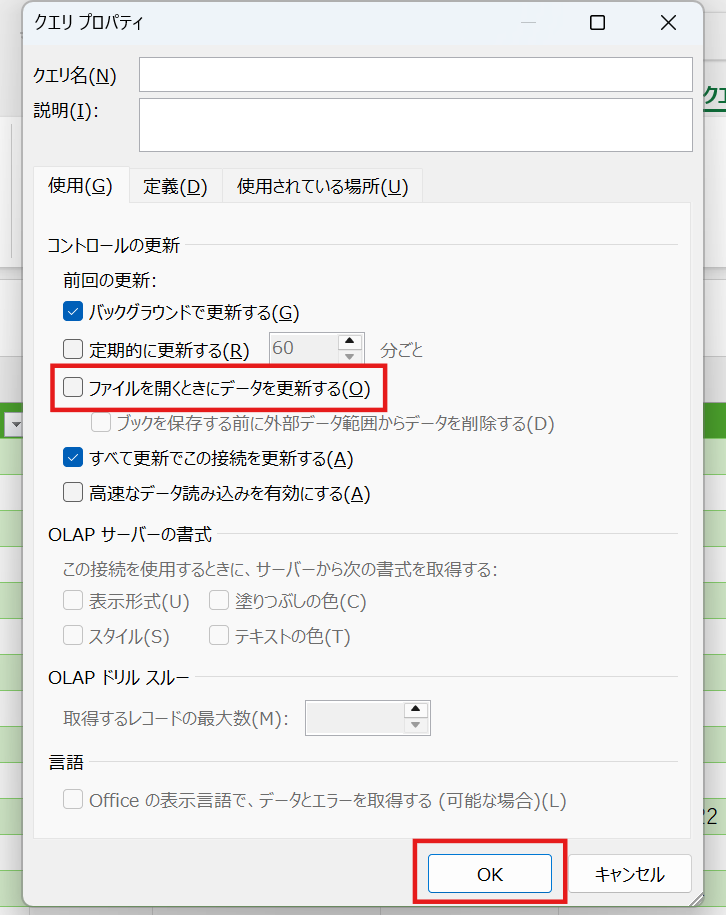
Task: Check ファイルを開くときにデータを更新する option
Action: pyautogui.click(x=73, y=387)
